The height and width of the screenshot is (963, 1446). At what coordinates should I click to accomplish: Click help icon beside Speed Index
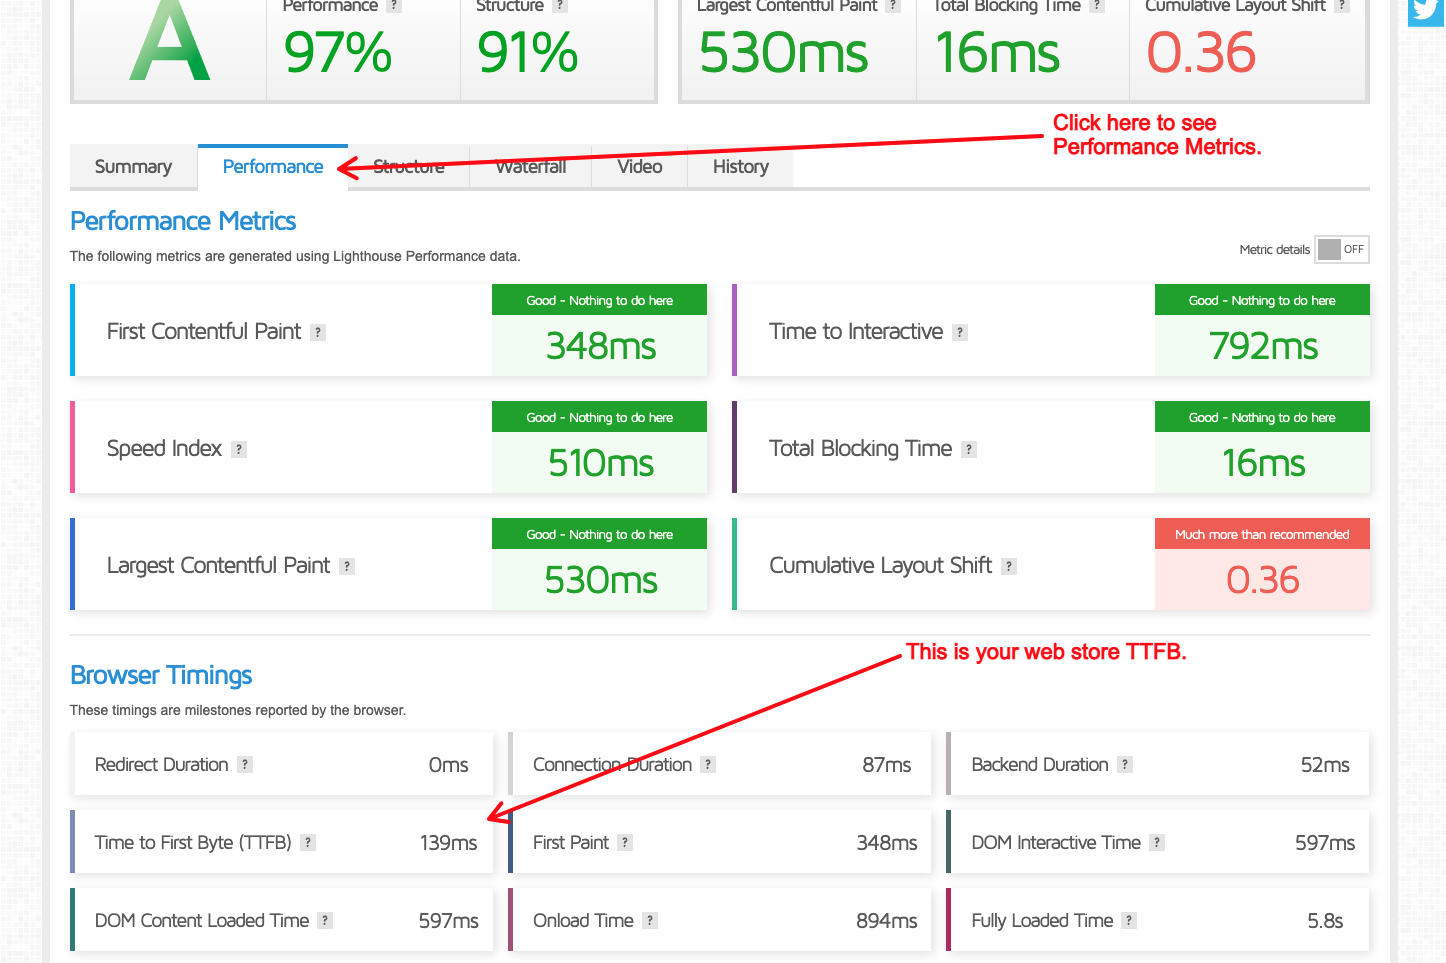coord(239,450)
